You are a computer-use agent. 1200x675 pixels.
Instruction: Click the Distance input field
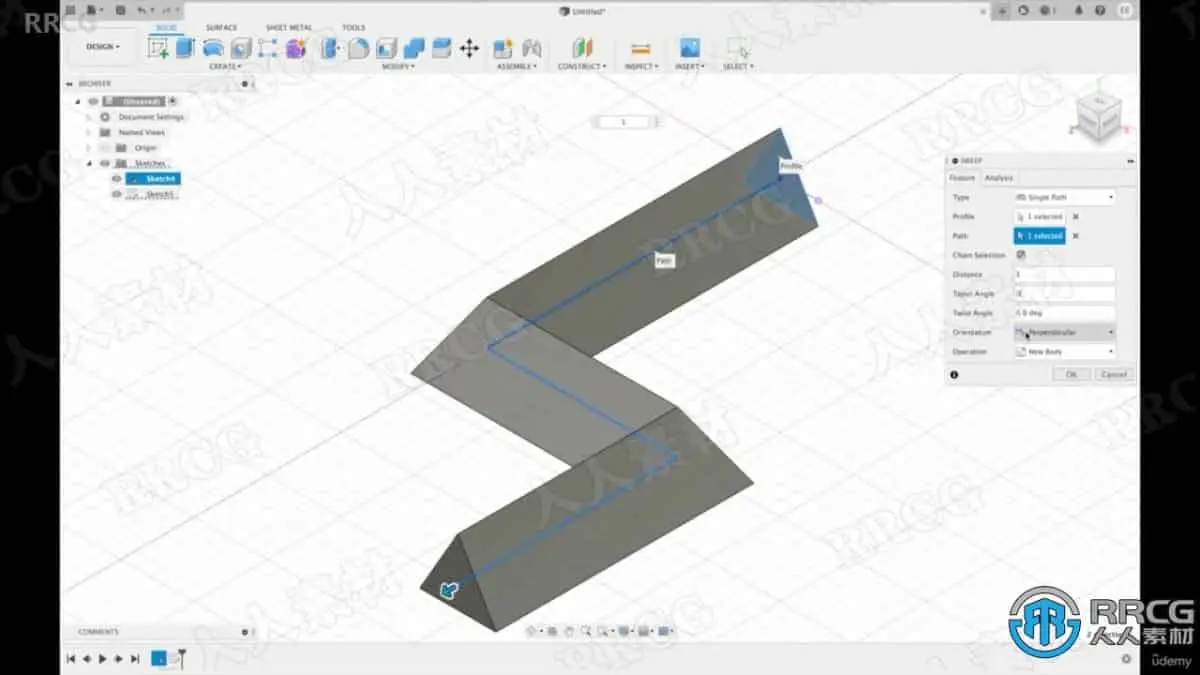point(1064,274)
